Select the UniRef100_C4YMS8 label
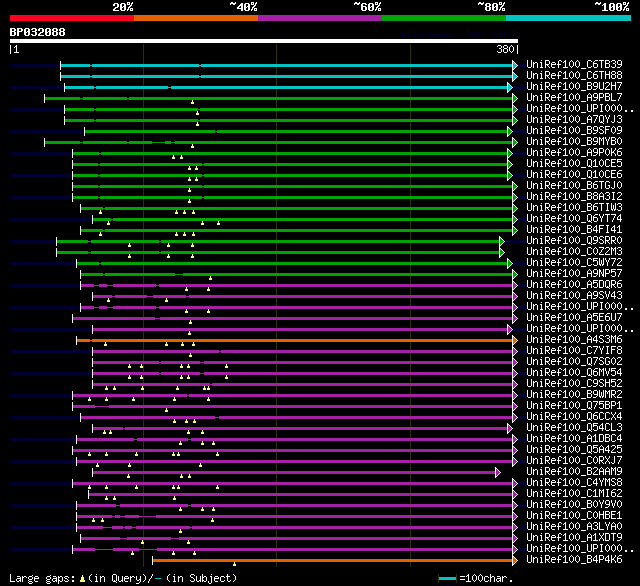 pos(574,483)
